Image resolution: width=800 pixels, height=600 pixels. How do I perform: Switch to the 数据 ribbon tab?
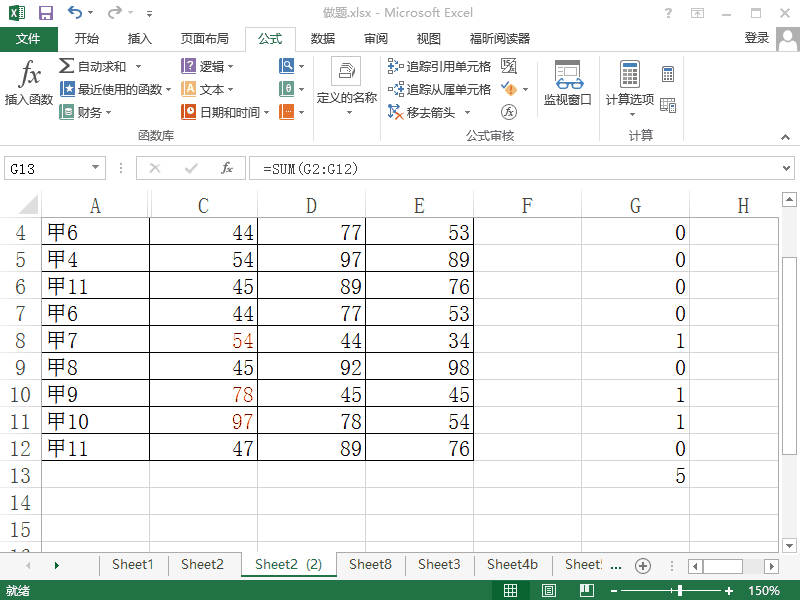tap(324, 40)
